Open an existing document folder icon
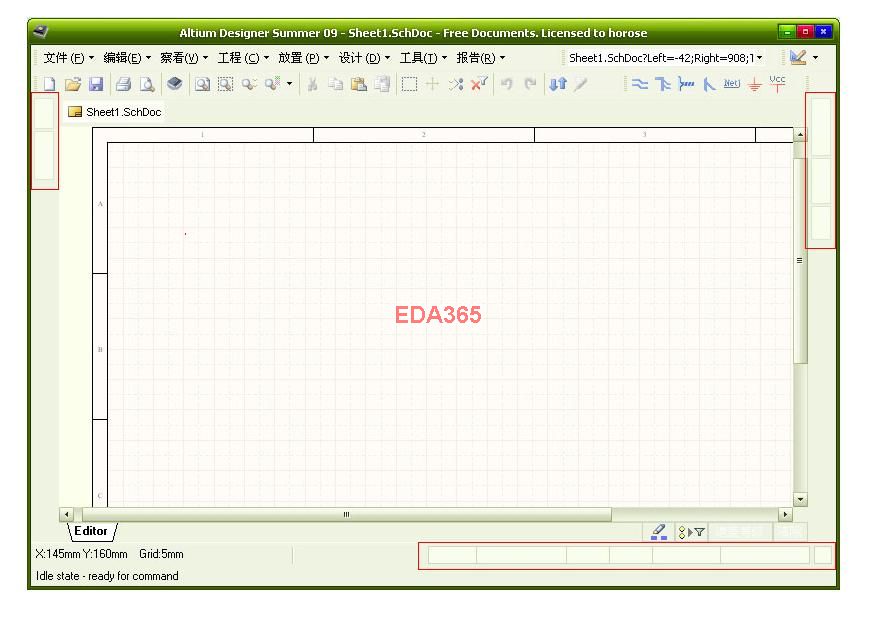 click(x=73, y=84)
